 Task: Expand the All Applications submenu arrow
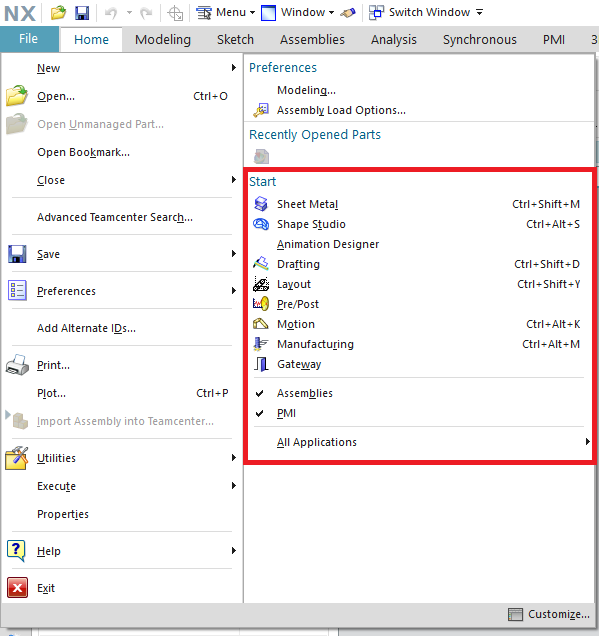588,442
